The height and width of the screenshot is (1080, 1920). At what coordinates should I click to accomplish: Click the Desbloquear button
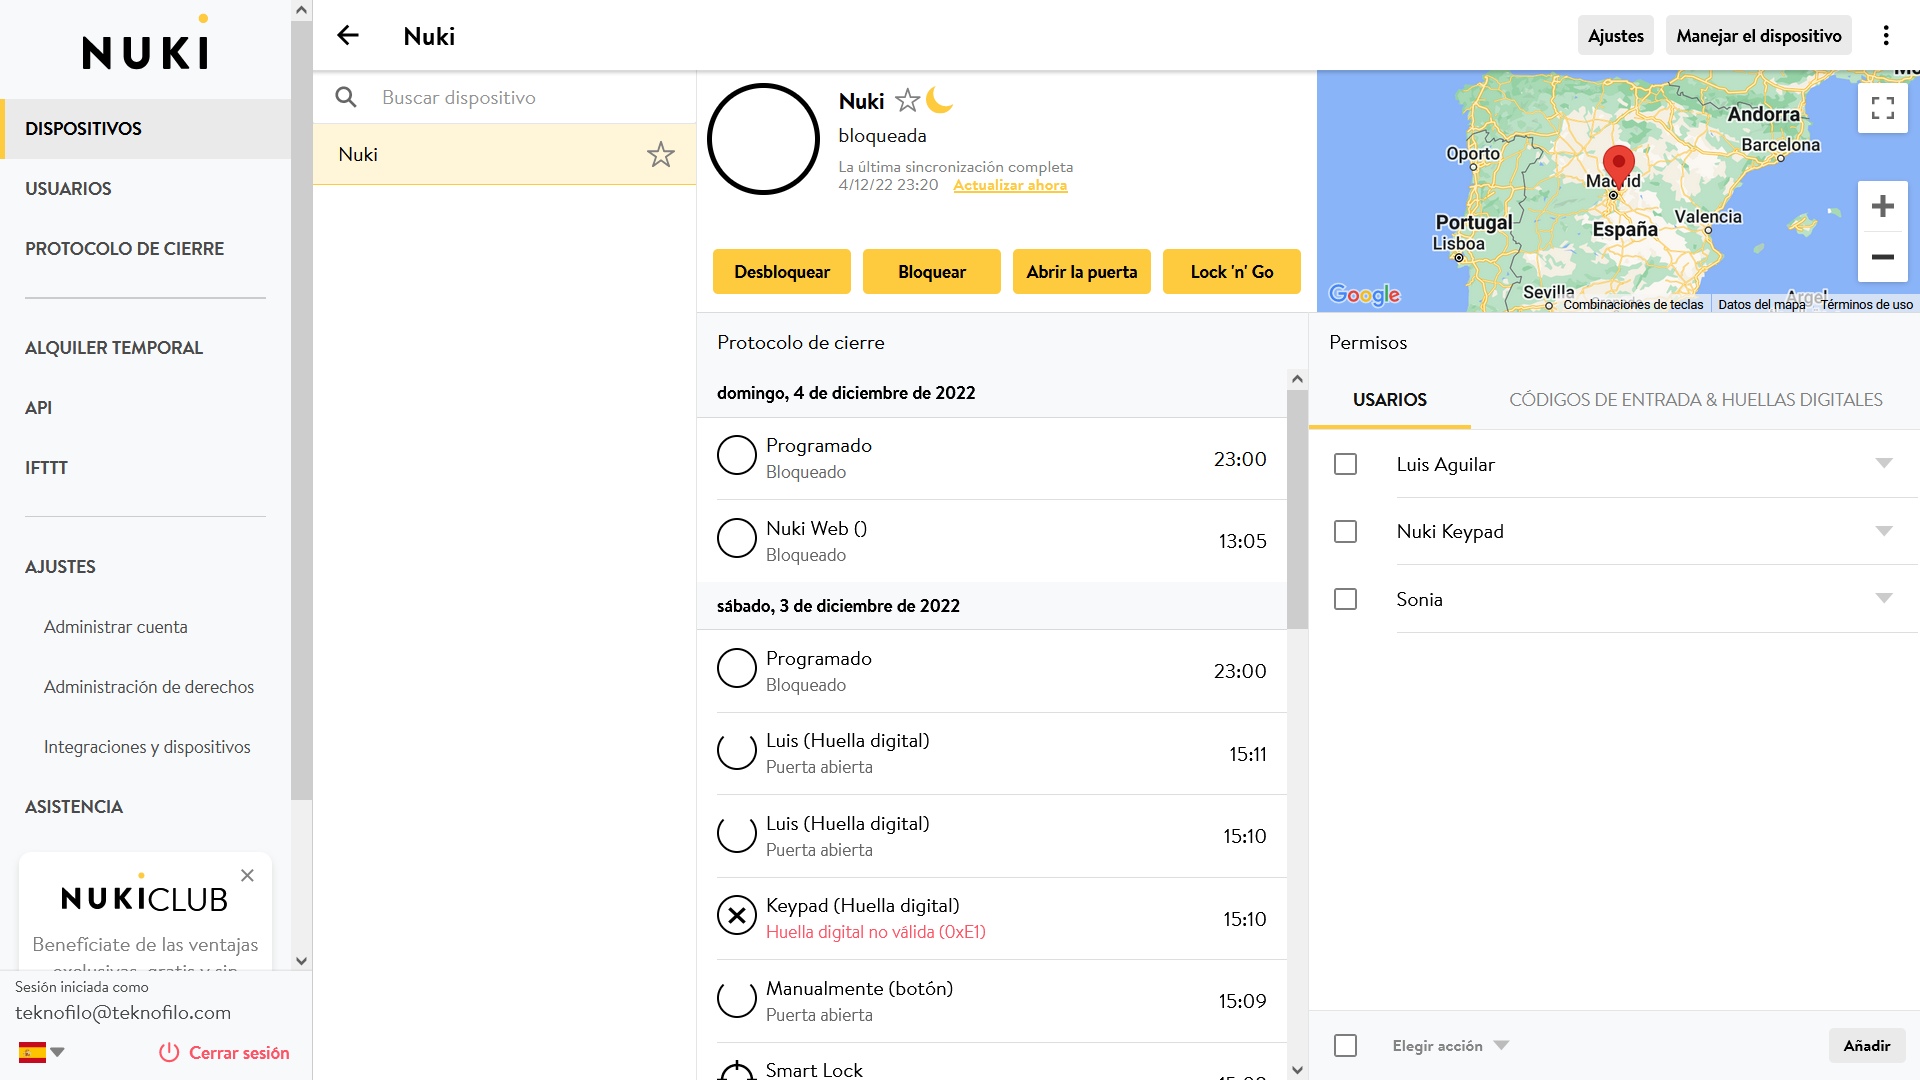tap(782, 272)
